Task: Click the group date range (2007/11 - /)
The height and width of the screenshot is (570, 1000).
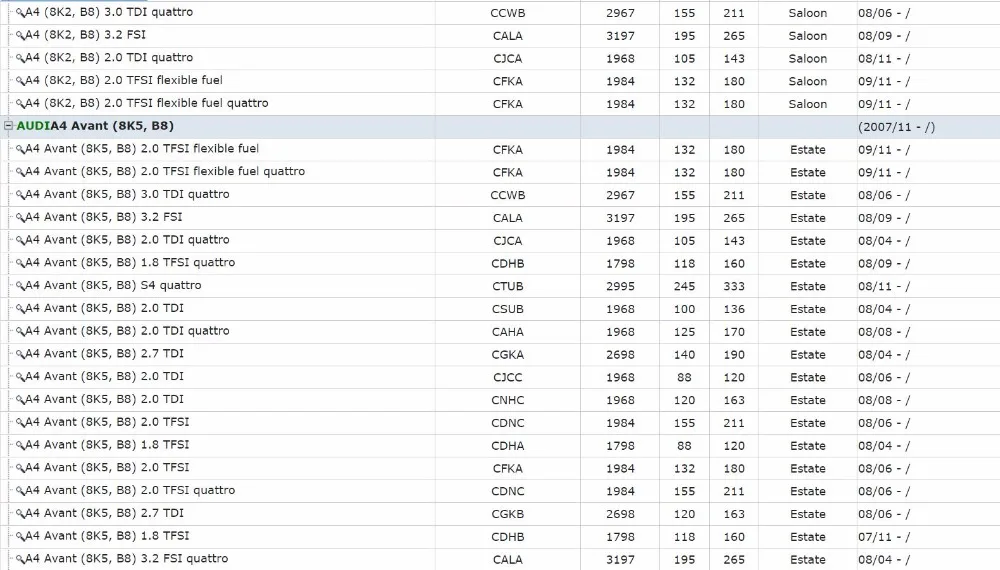Action: 896,127
